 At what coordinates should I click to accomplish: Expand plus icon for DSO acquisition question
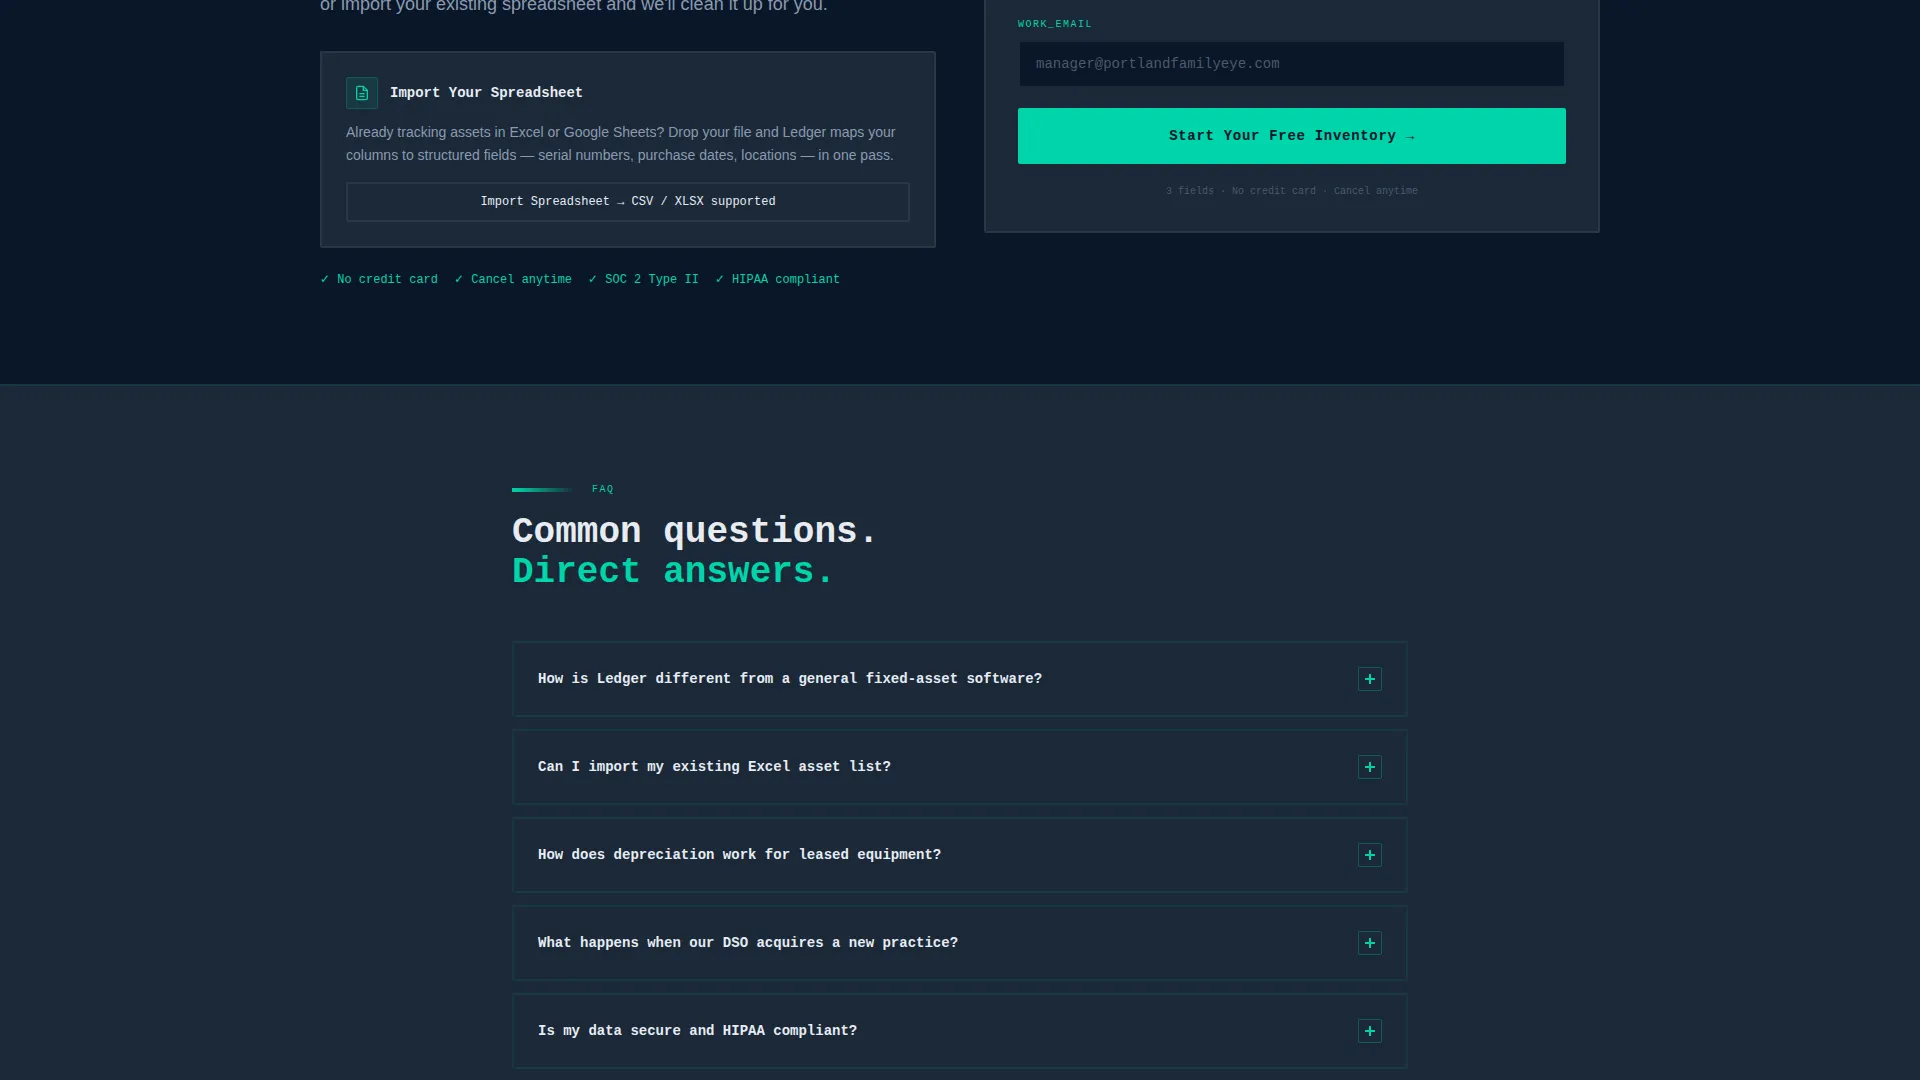pyautogui.click(x=1369, y=943)
